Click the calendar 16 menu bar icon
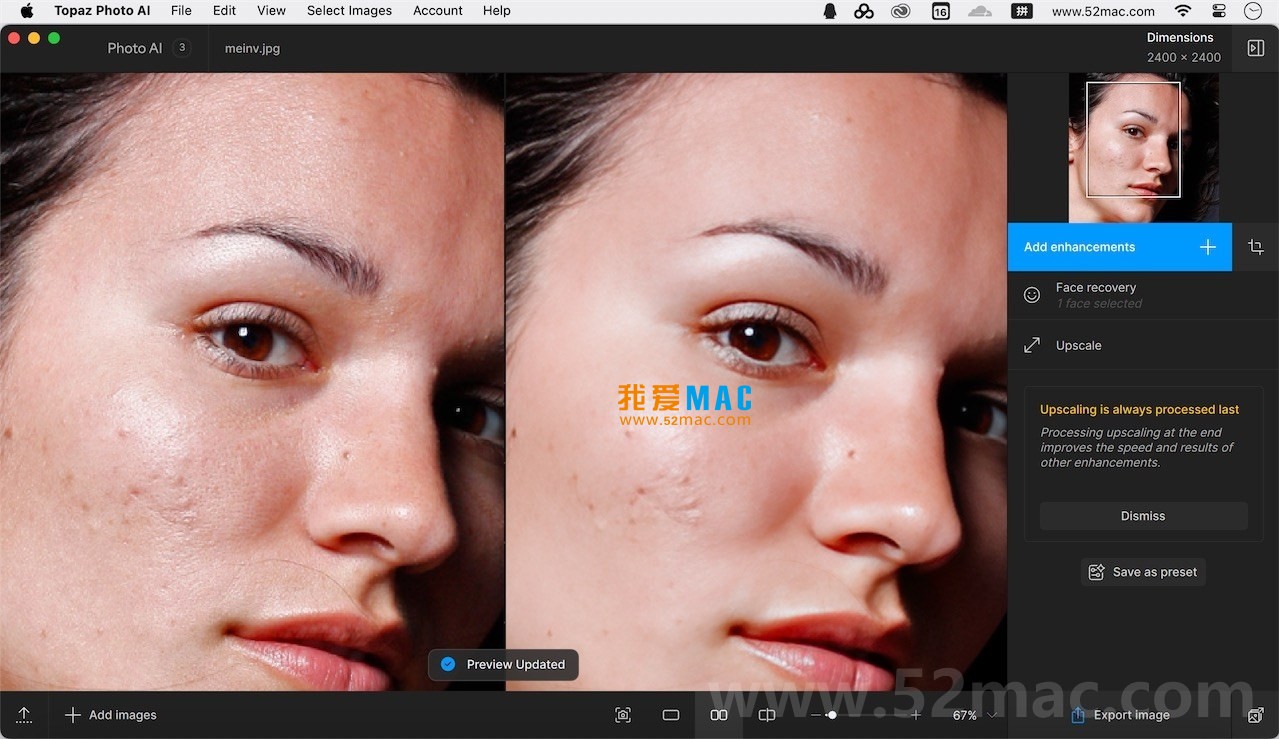1279x739 pixels. (x=941, y=11)
